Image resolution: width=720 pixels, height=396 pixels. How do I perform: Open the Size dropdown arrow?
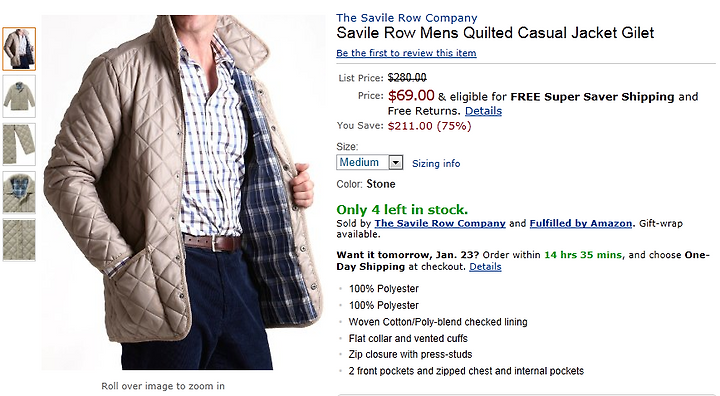pyautogui.click(x=395, y=162)
